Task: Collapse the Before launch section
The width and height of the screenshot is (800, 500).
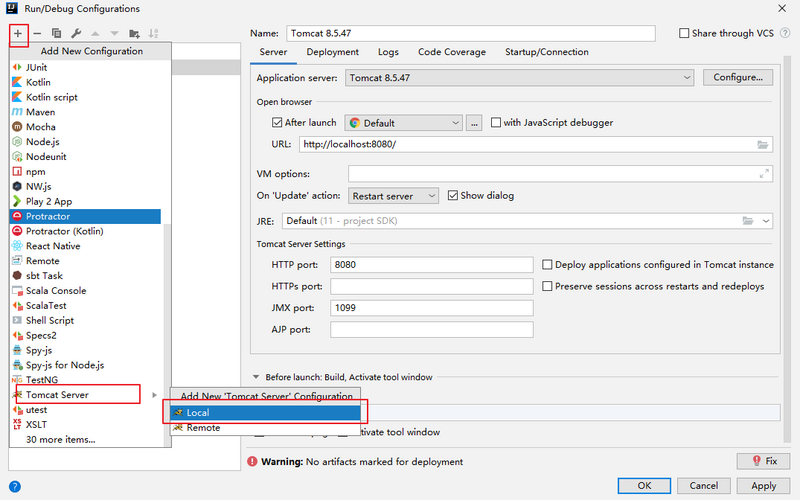Action: click(256, 377)
